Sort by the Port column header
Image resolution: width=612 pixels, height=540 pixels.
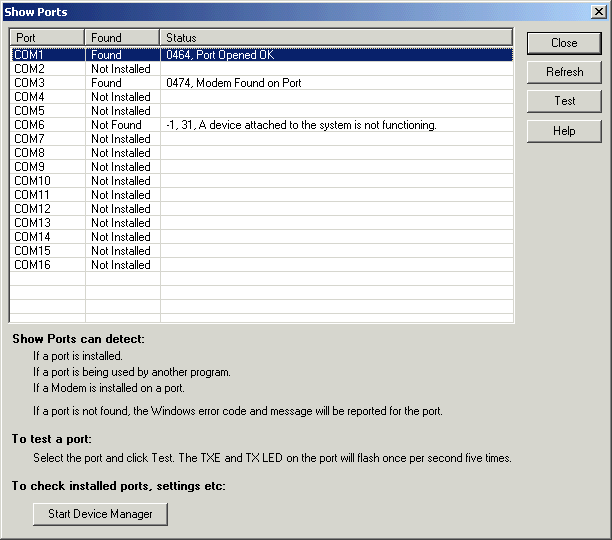coord(47,37)
